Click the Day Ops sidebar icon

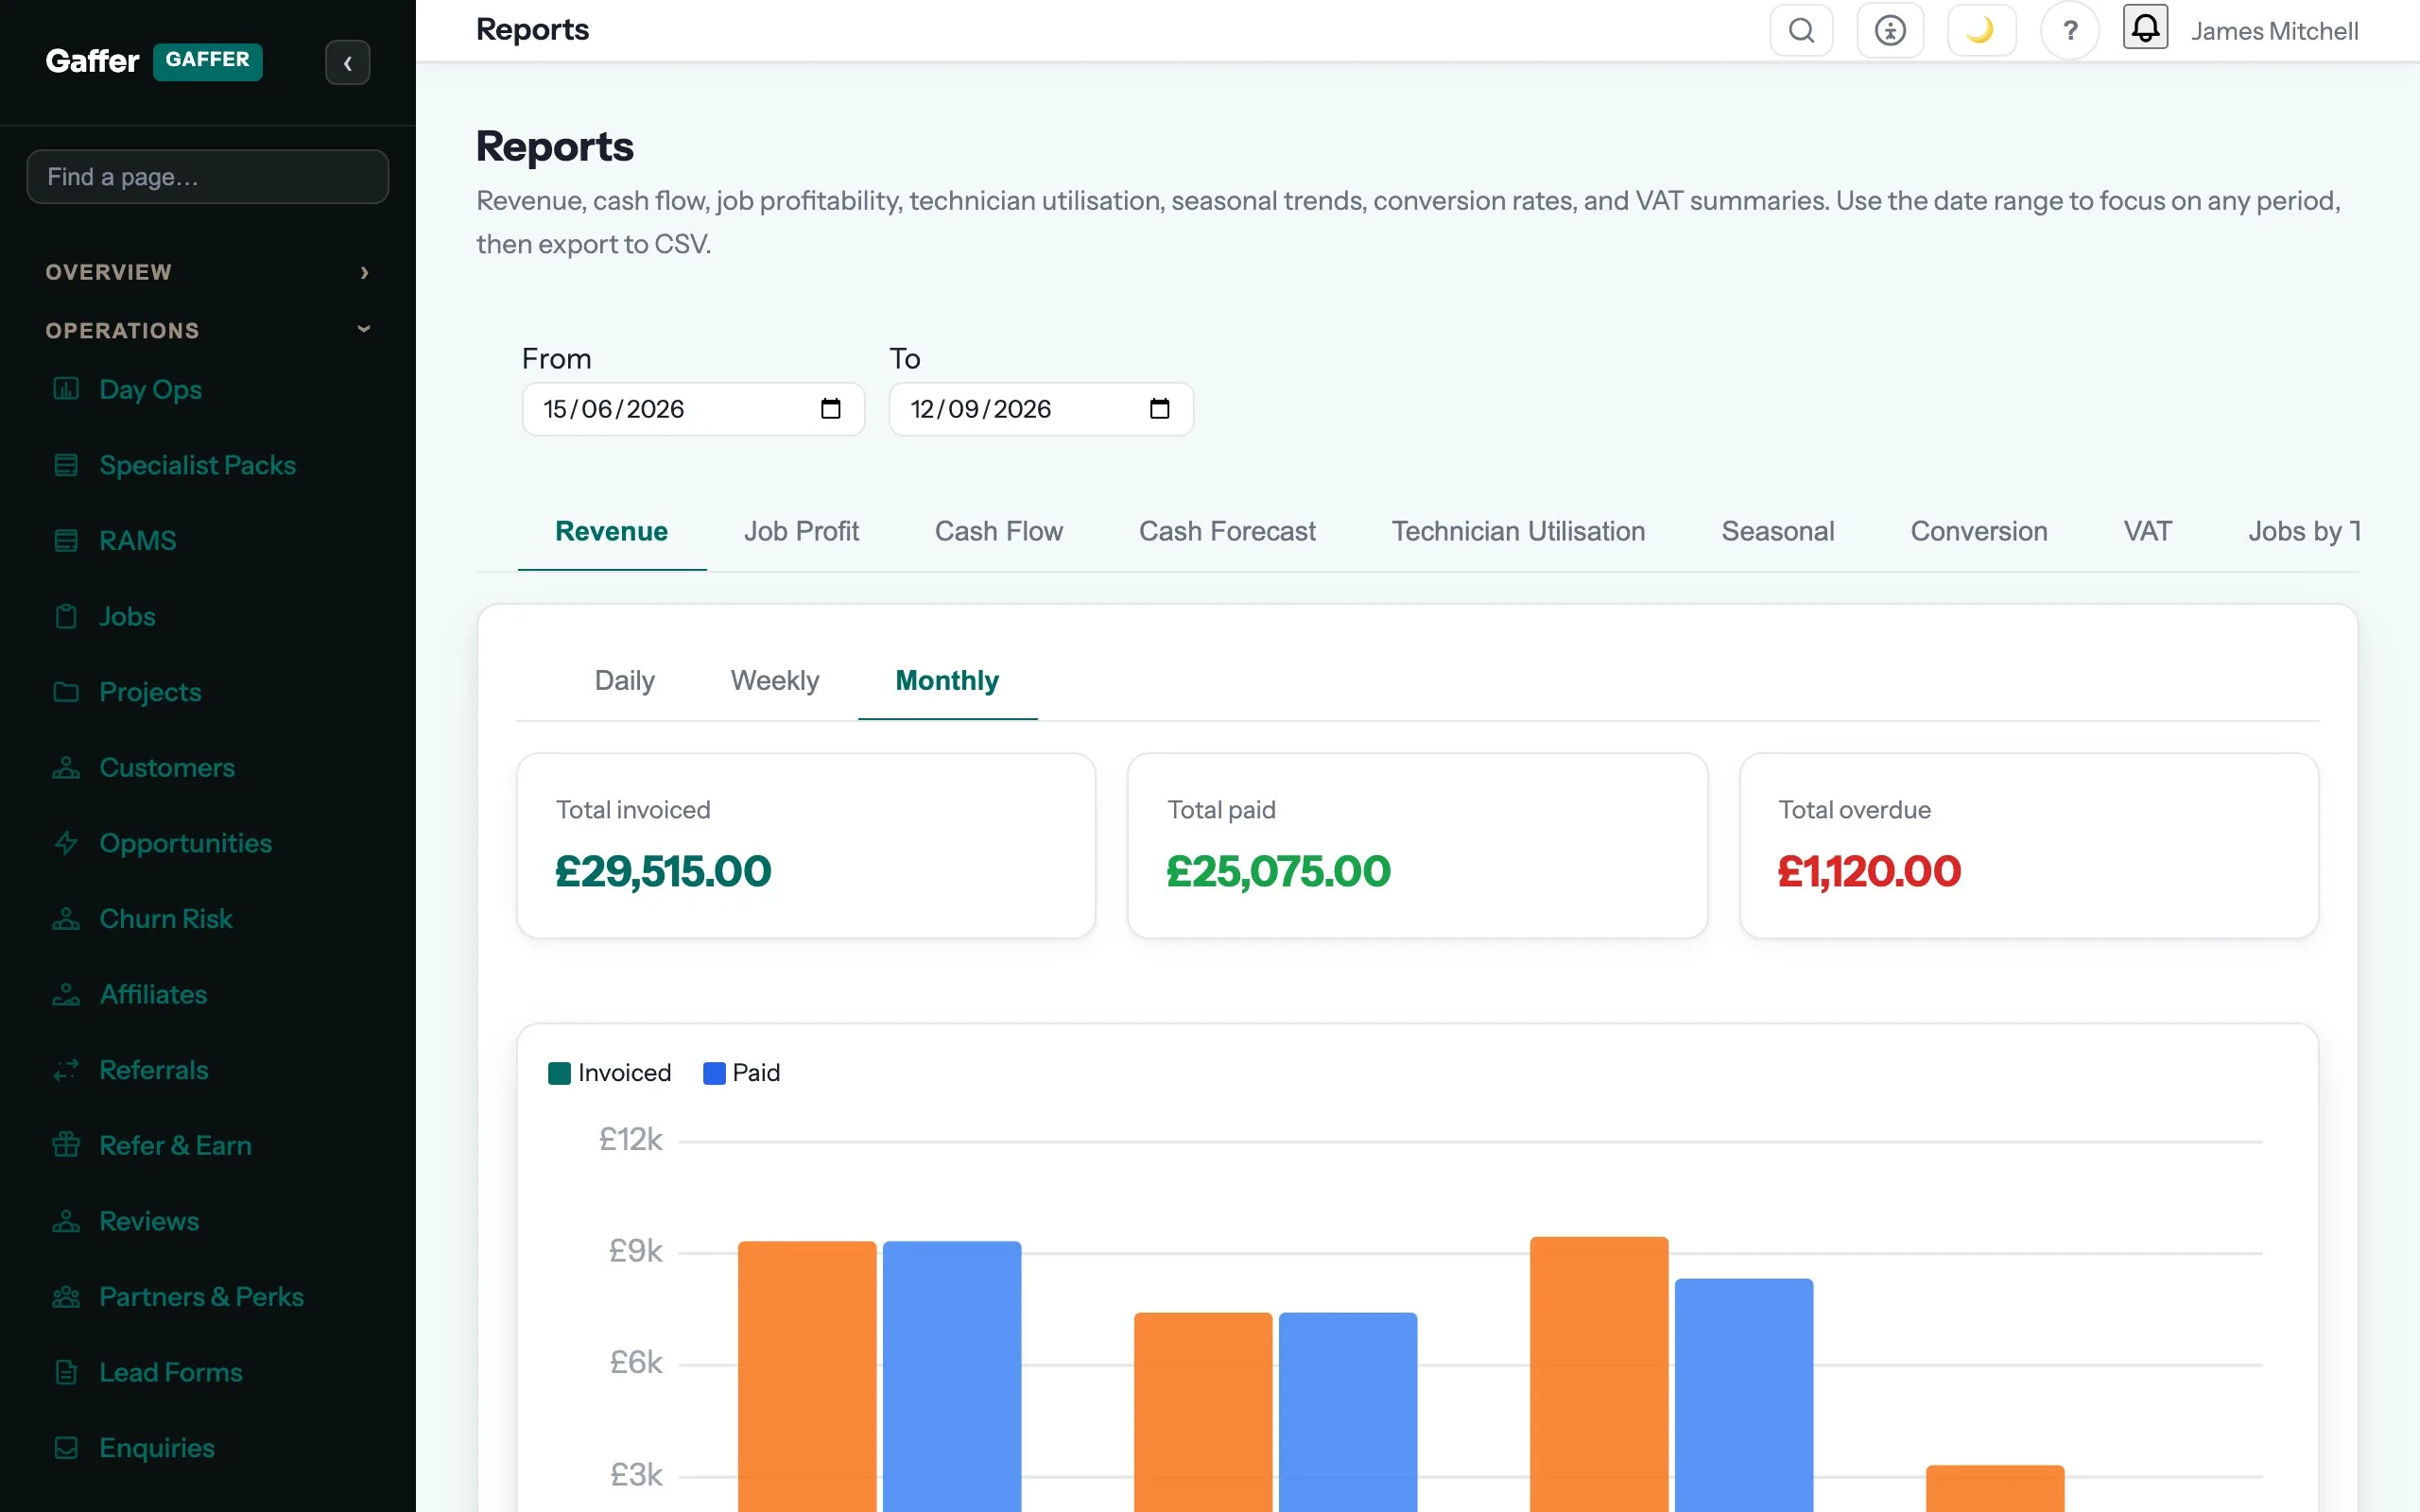[x=66, y=389]
